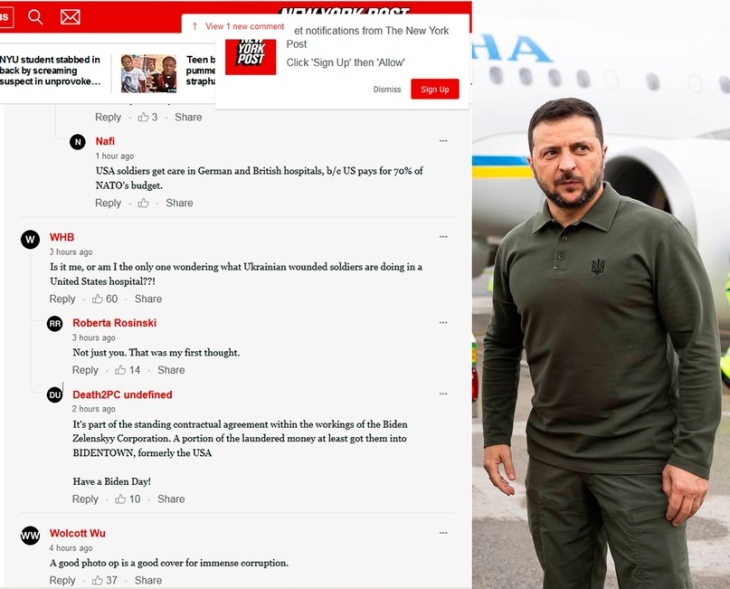Share Death2PC undefined's reply

click(171, 499)
